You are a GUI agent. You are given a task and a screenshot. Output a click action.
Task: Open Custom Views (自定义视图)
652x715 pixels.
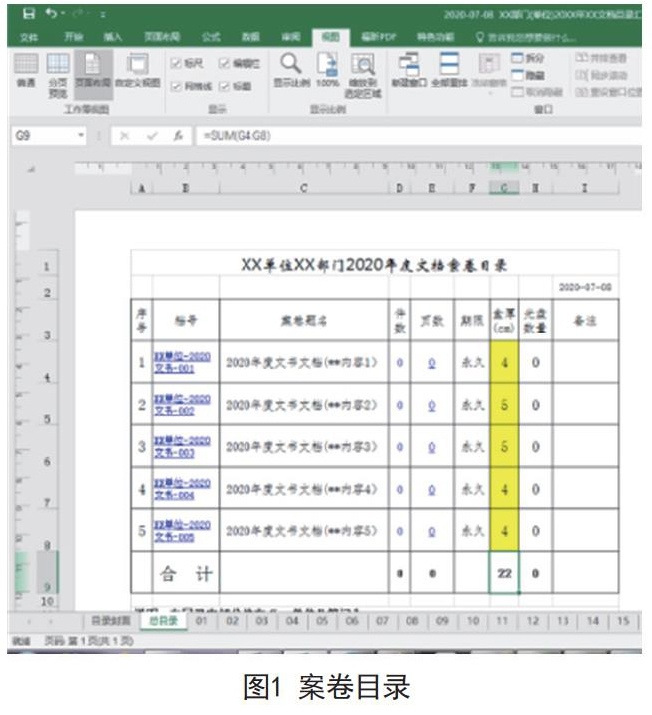tap(137, 71)
